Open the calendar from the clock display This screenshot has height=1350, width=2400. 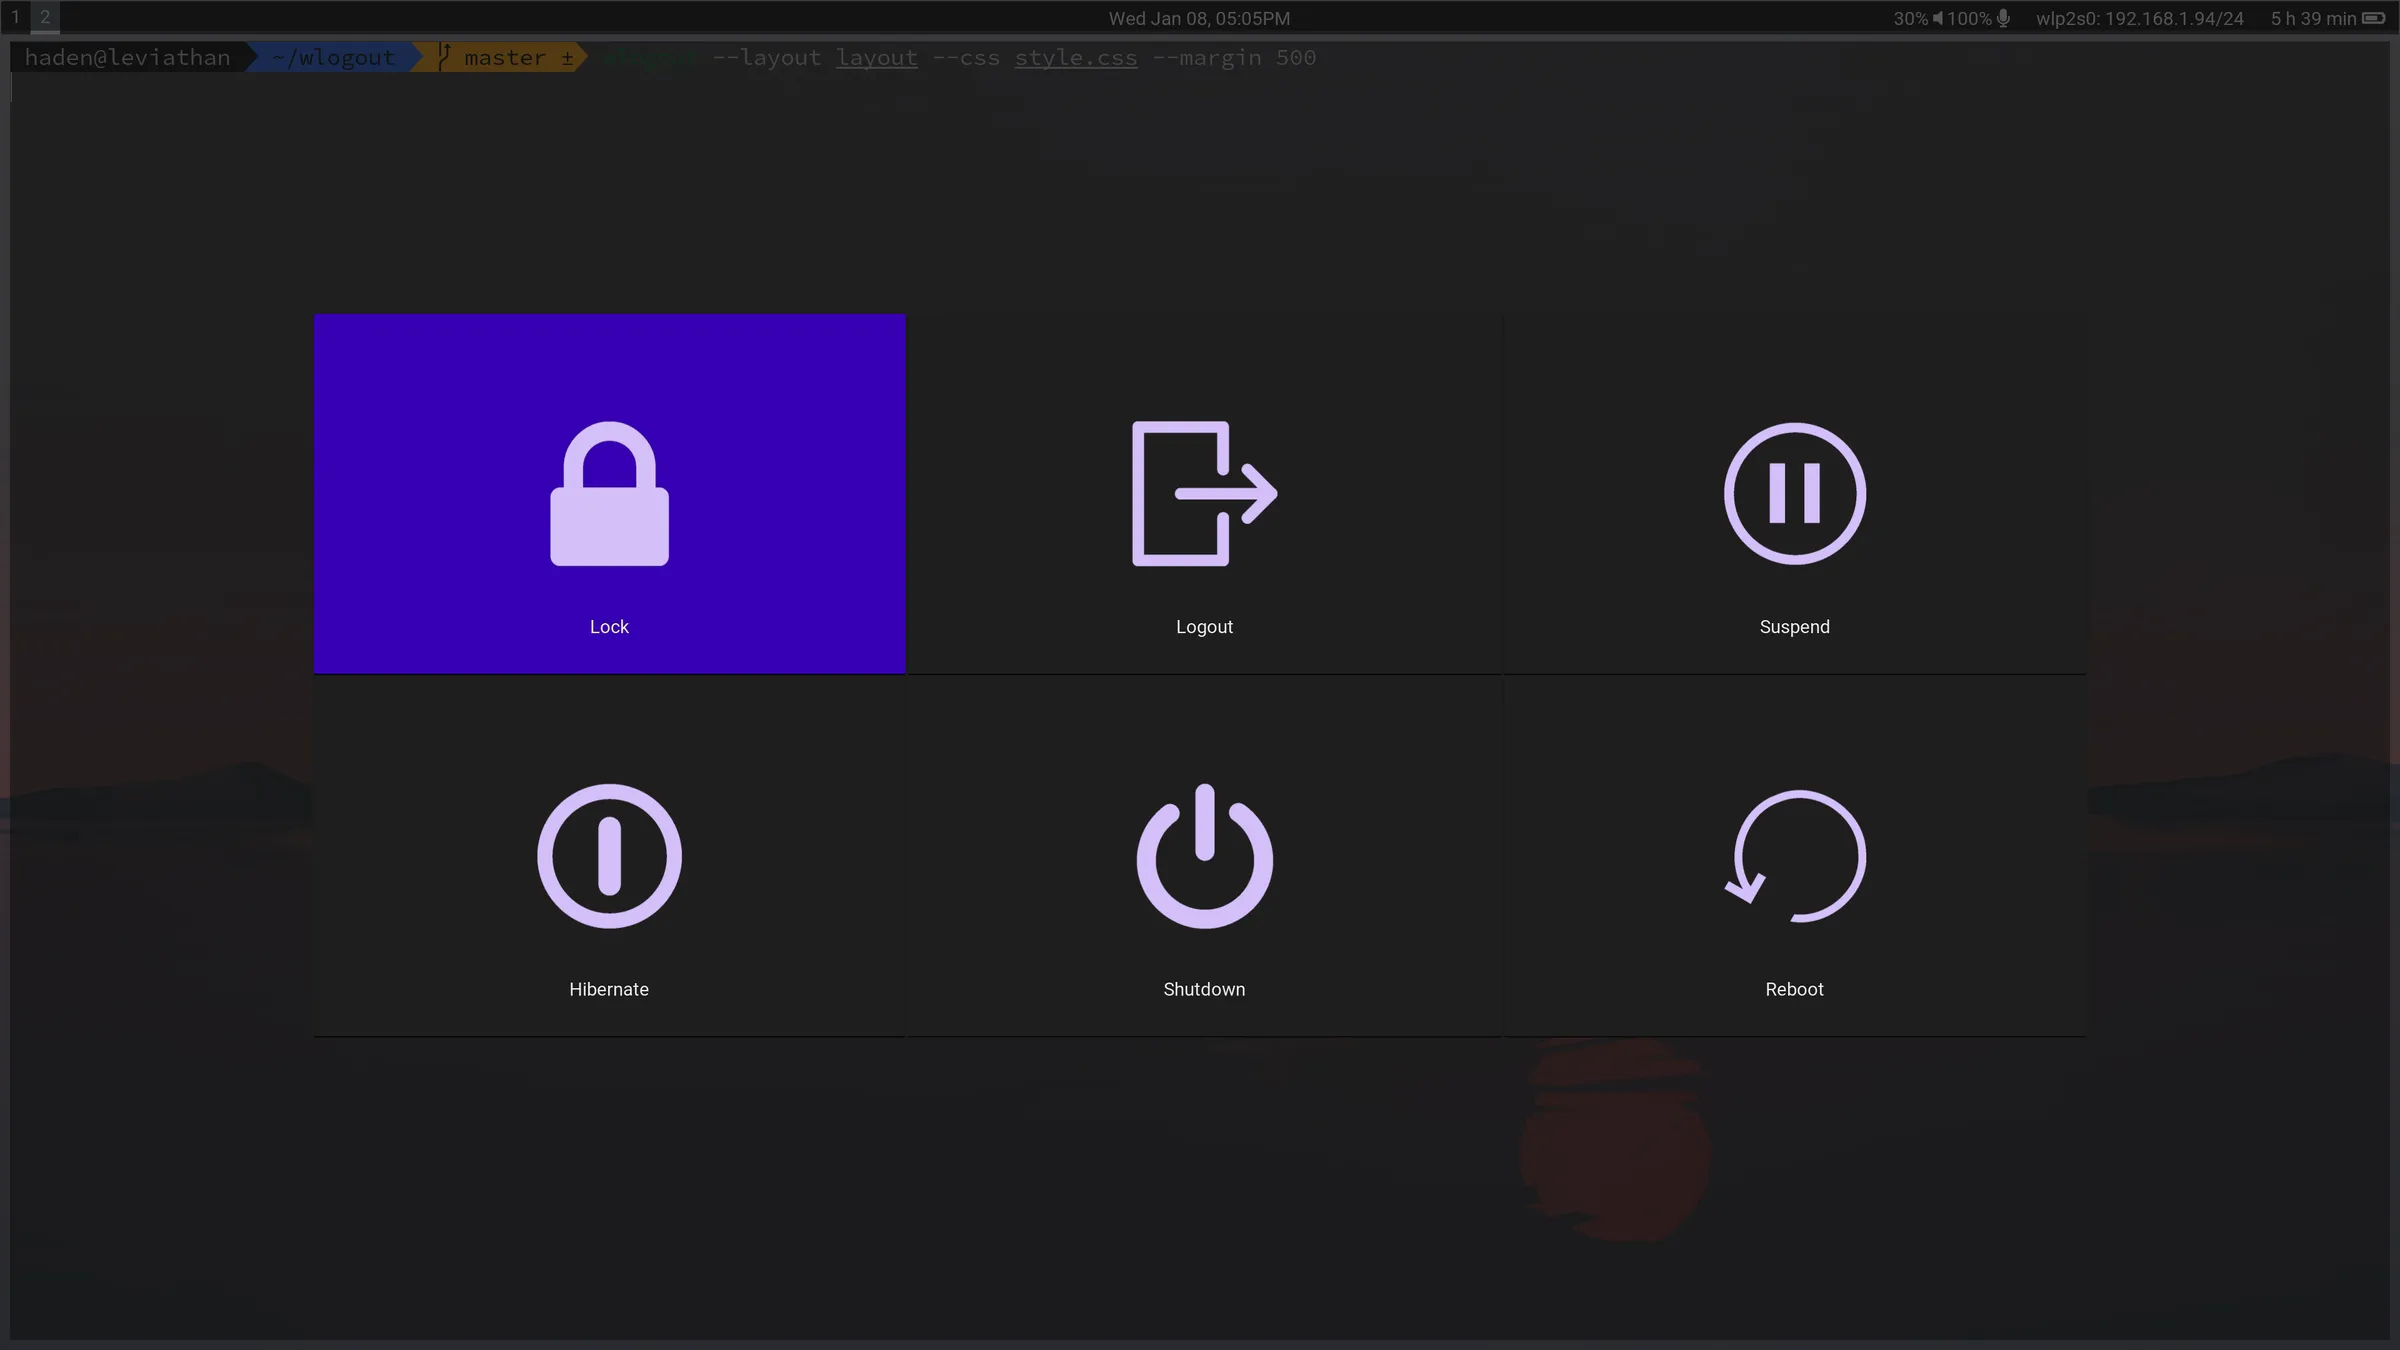point(1199,17)
